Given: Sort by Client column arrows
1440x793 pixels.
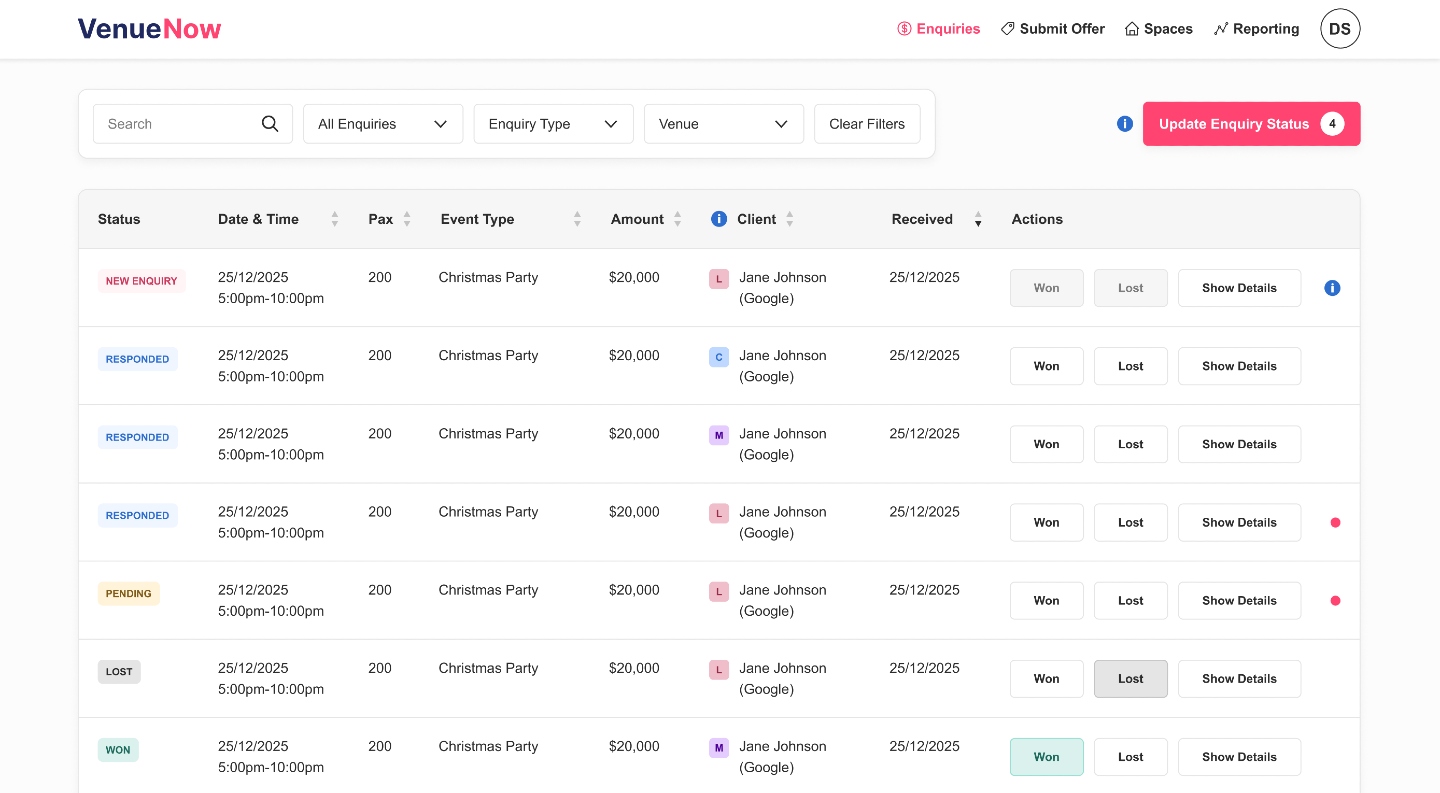Looking at the screenshot, I should pos(790,219).
